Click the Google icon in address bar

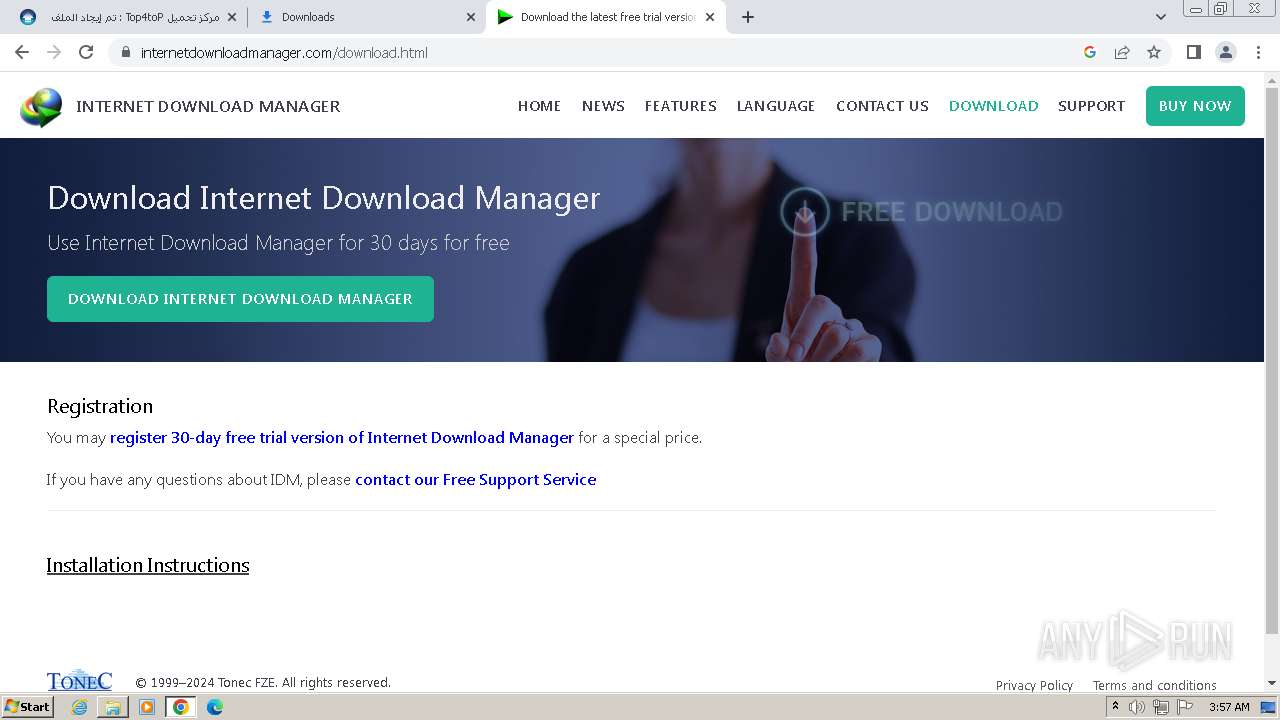pos(1090,52)
